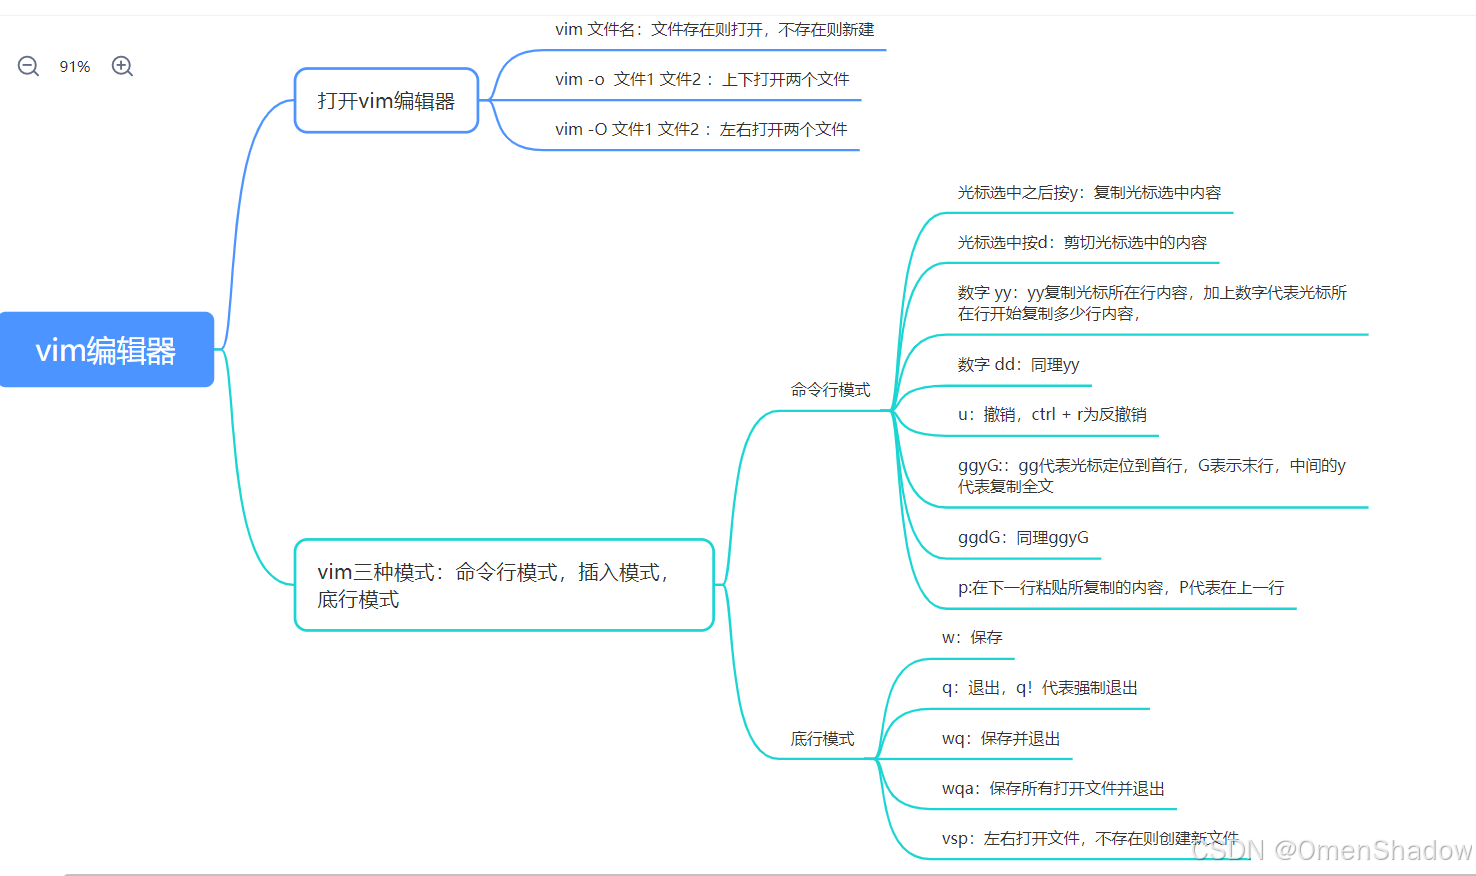The width and height of the screenshot is (1476, 876).
Task: Click 'ggdG：同理ggyG' node
Action: (1023, 537)
